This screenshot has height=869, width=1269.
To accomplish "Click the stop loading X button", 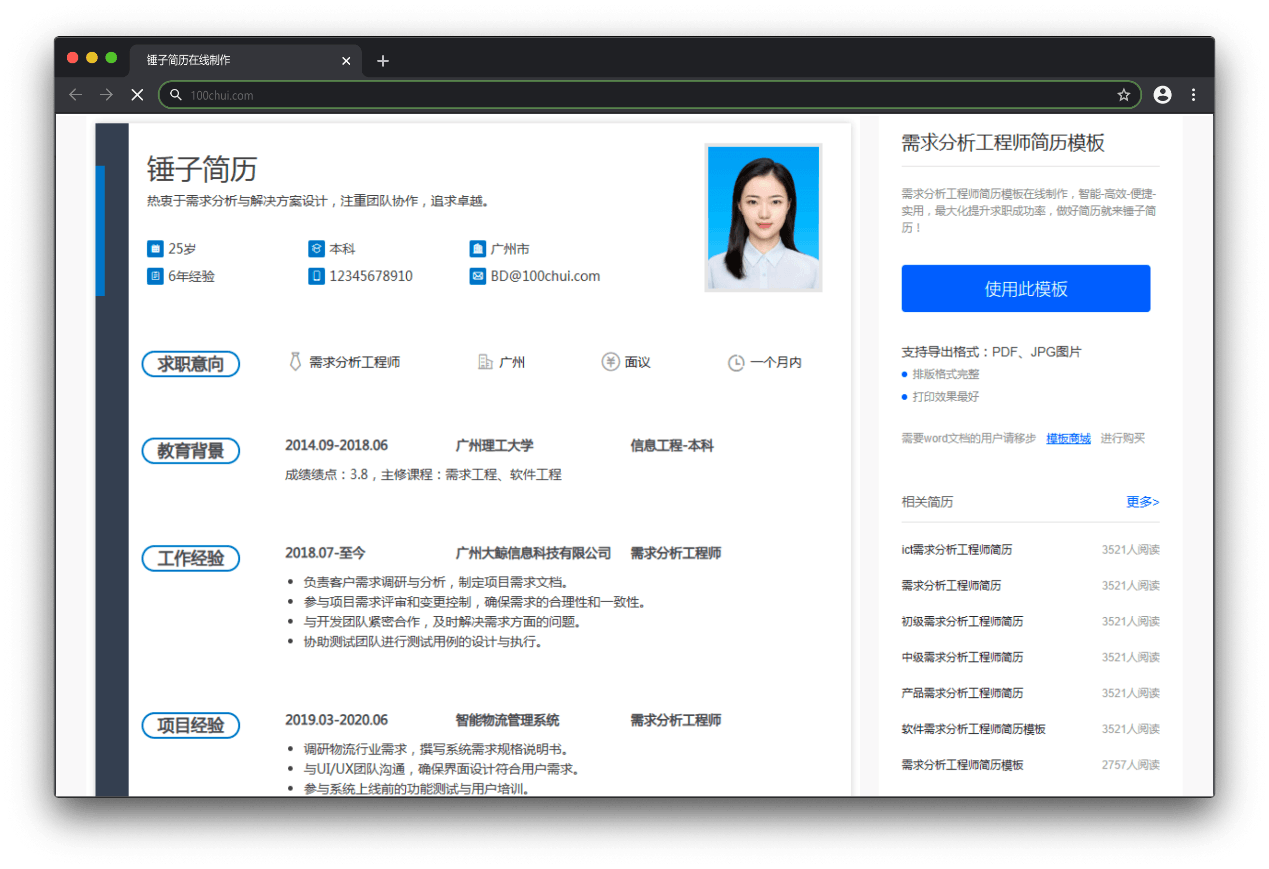I will pos(137,95).
